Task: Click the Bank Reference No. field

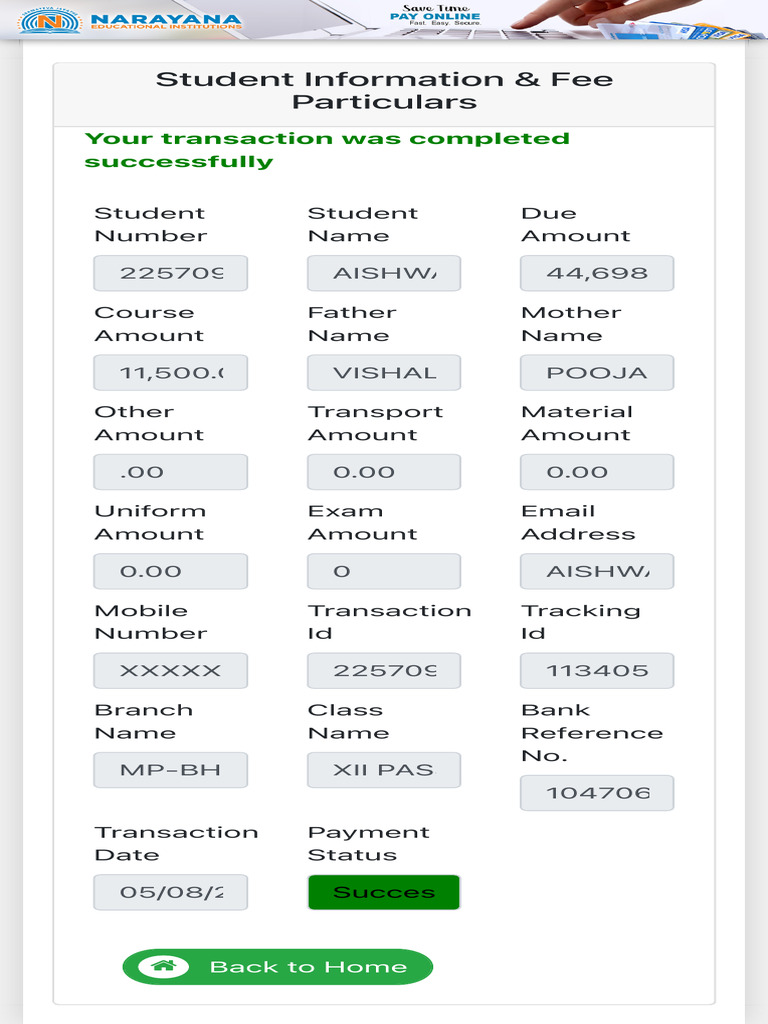Action: pos(597,793)
